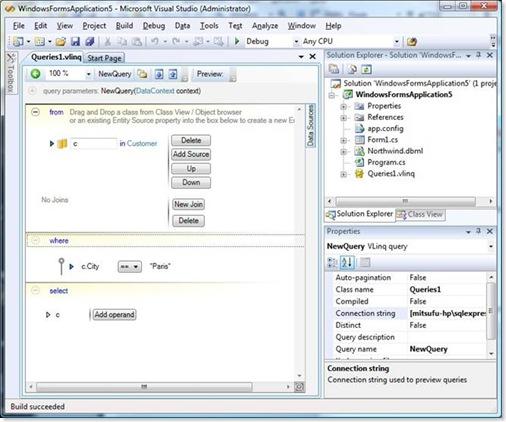This screenshot has width=506, height=422.
Task: Click the Alphabetical sort icon in Properties
Action: click(x=347, y=263)
